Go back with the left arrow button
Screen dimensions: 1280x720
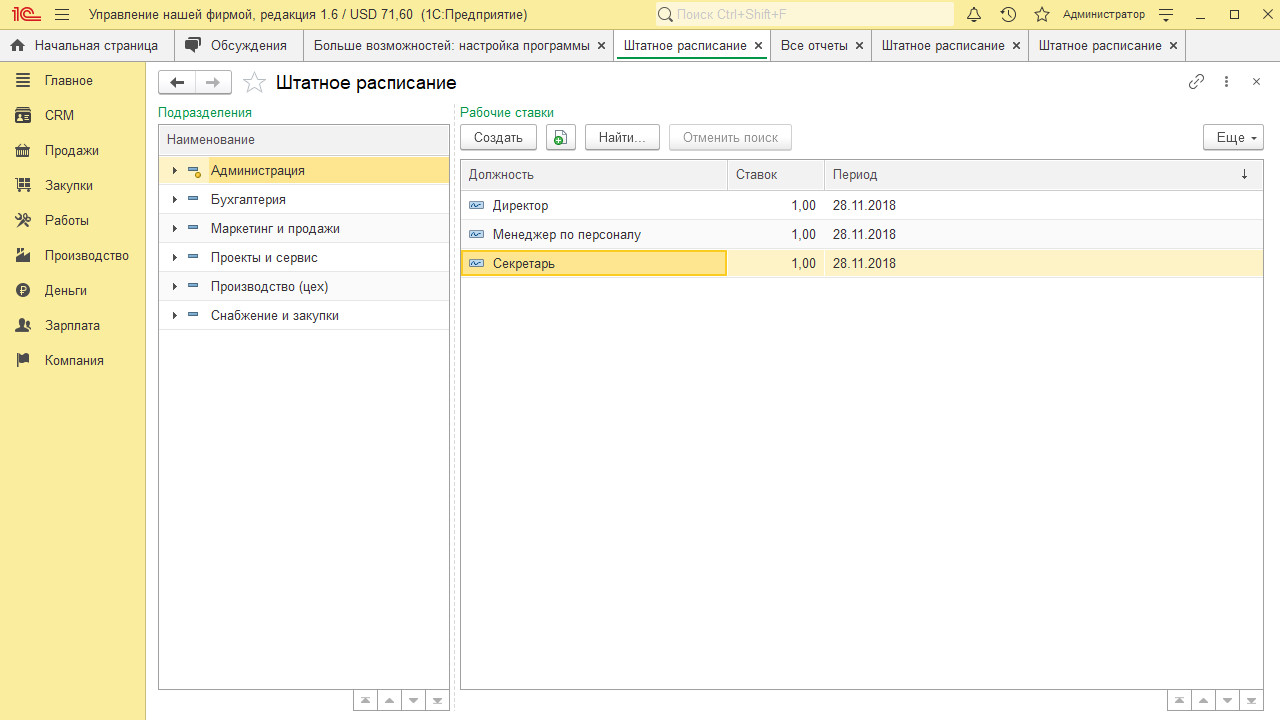click(x=177, y=83)
